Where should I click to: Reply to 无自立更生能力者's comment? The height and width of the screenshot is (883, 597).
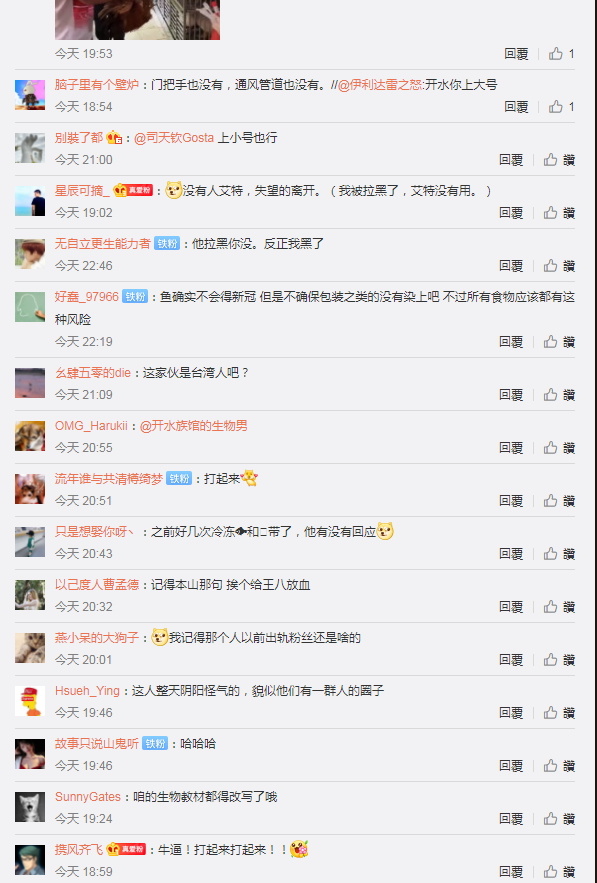(x=511, y=266)
